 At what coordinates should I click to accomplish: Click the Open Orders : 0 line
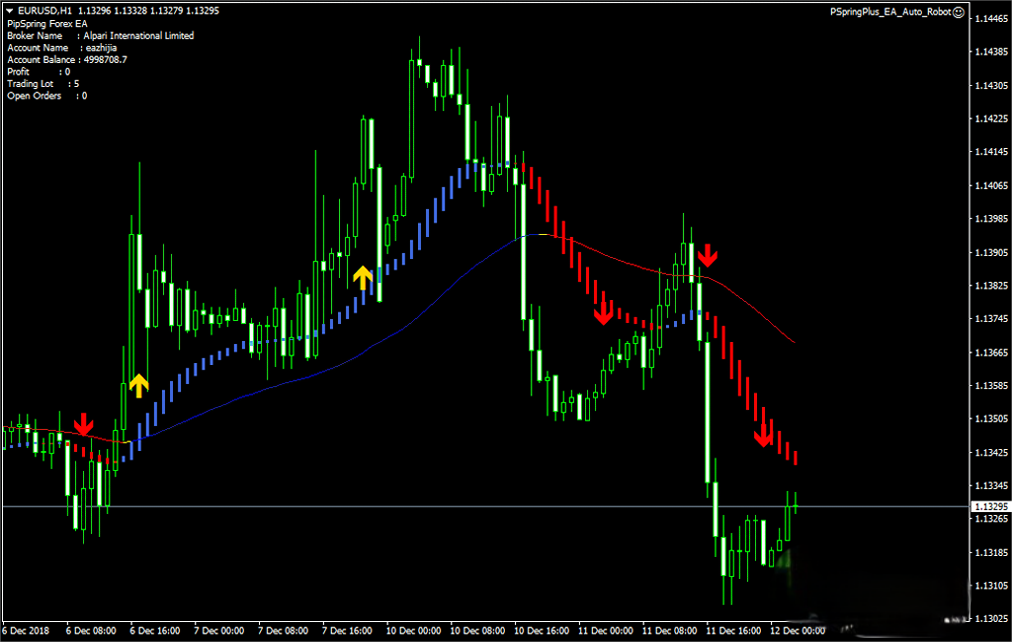click(47, 95)
